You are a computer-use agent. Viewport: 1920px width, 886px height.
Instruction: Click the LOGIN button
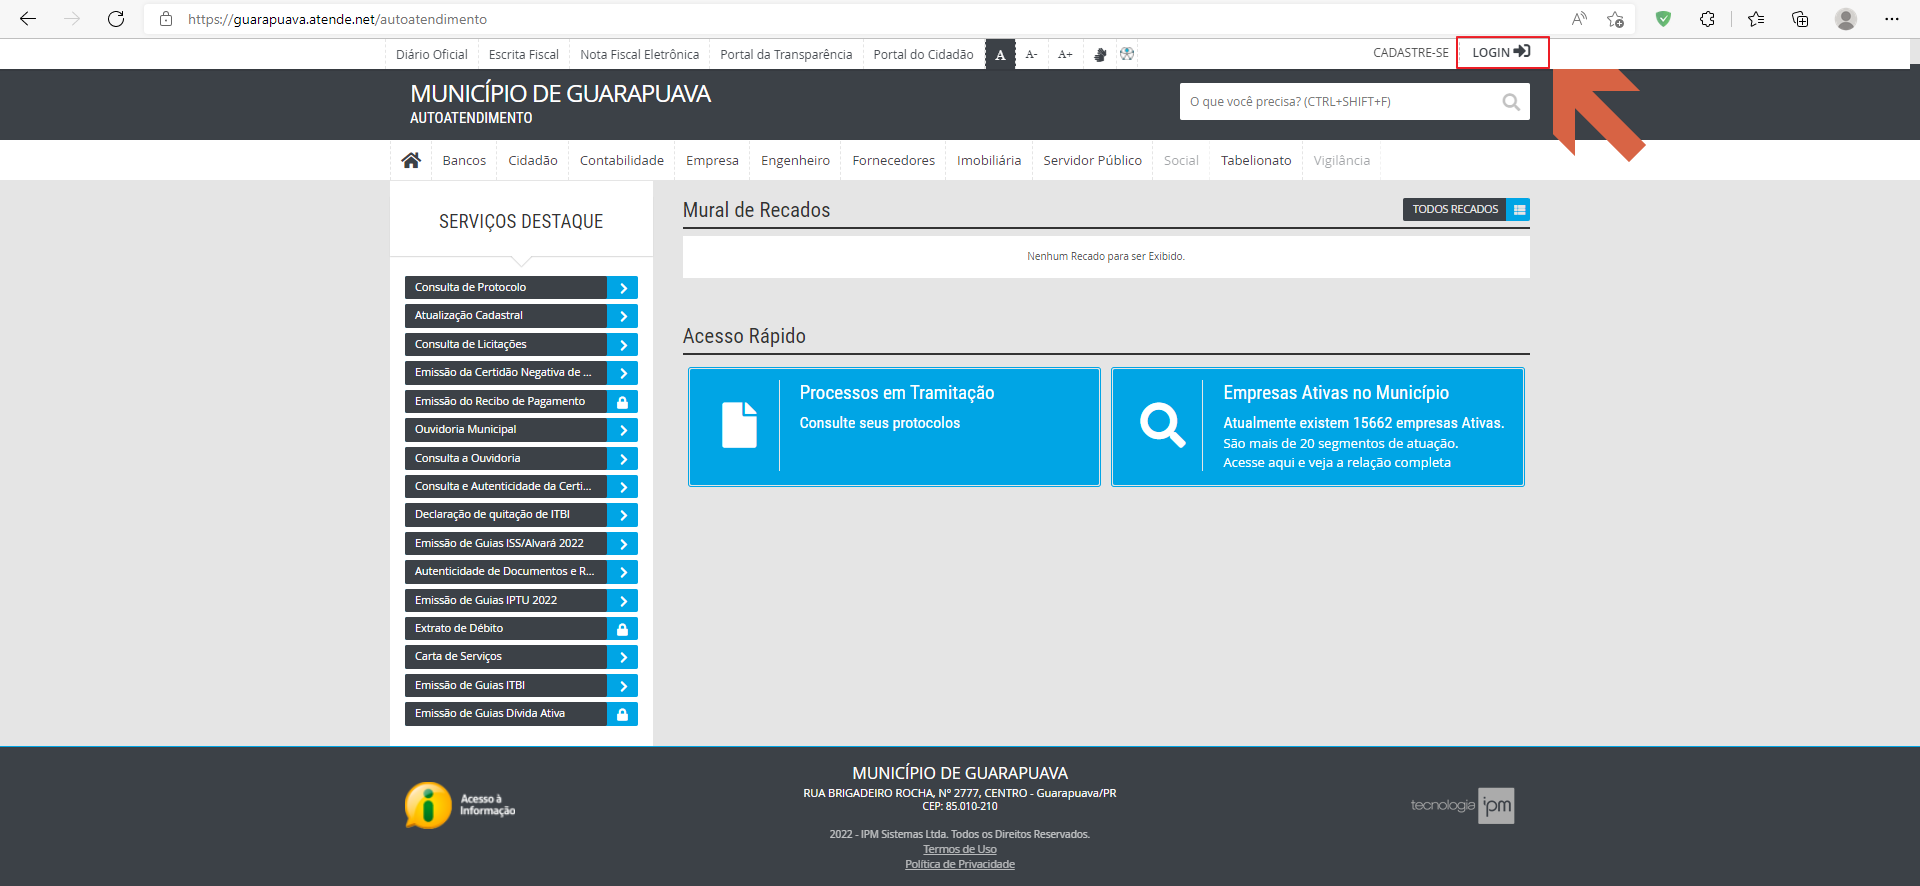click(x=1502, y=52)
